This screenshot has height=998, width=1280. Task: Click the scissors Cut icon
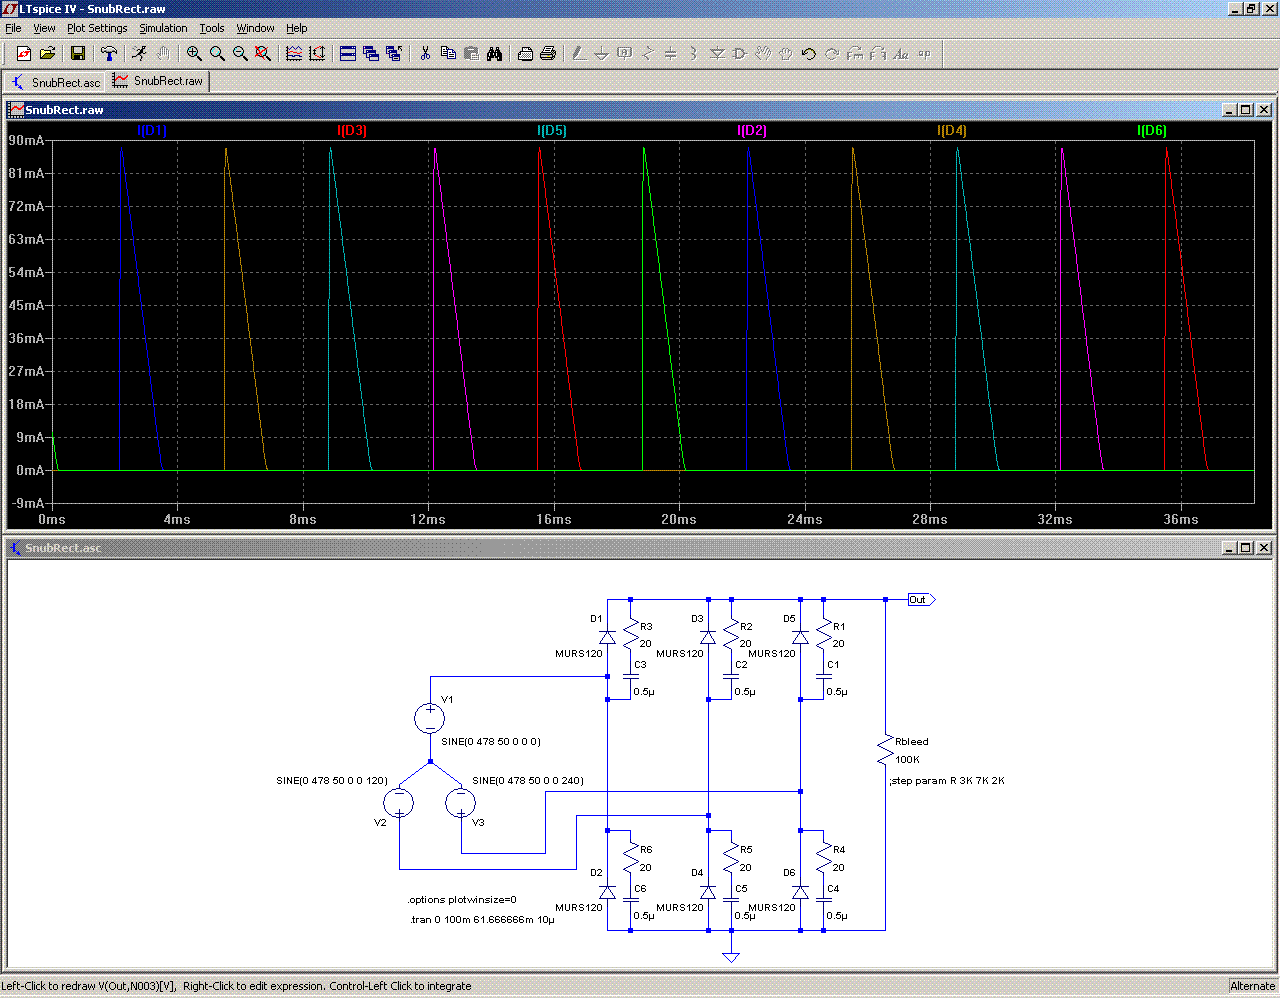(425, 53)
